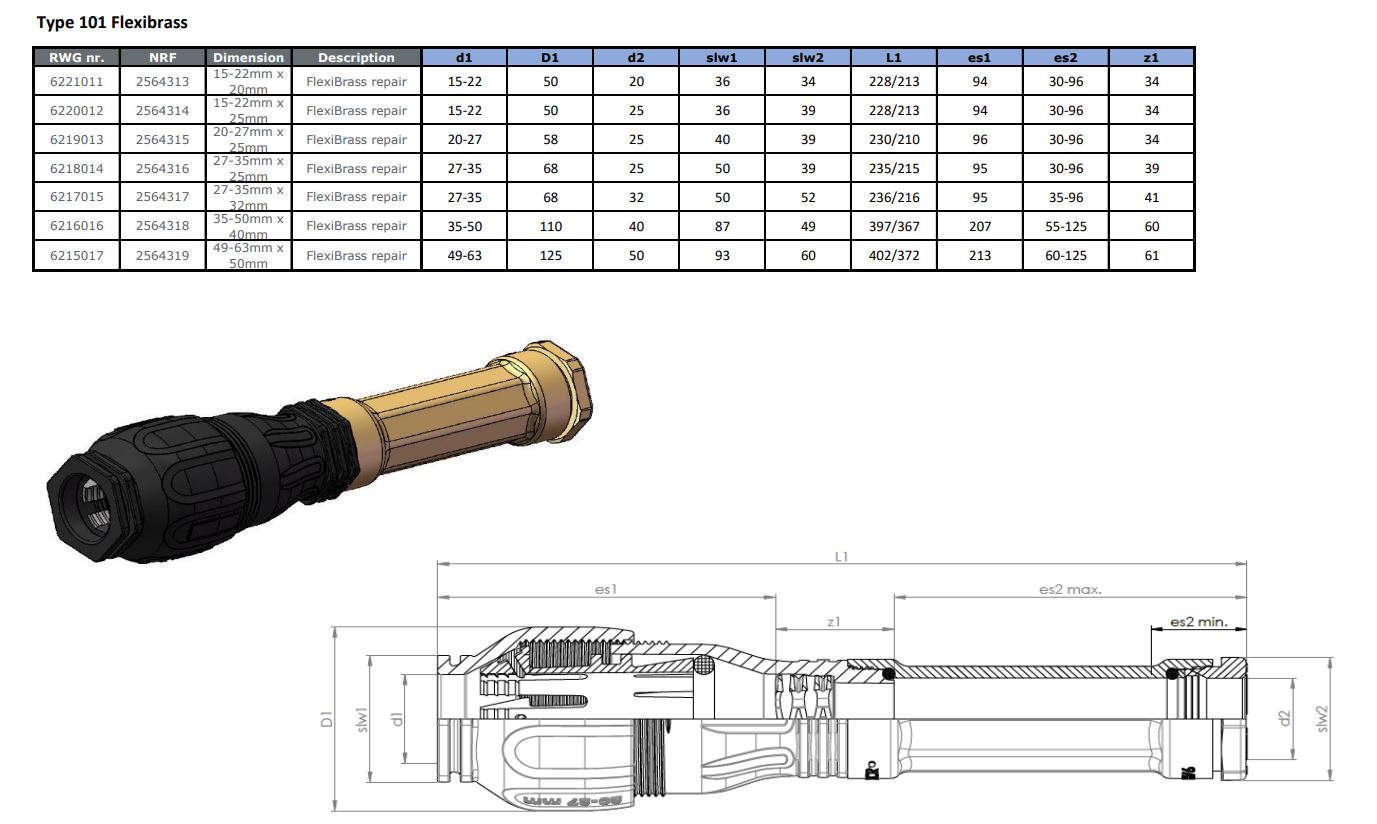Select slw1 value 87
The width and height of the screenshot is (1377, 824).
[x=722, y=227]
